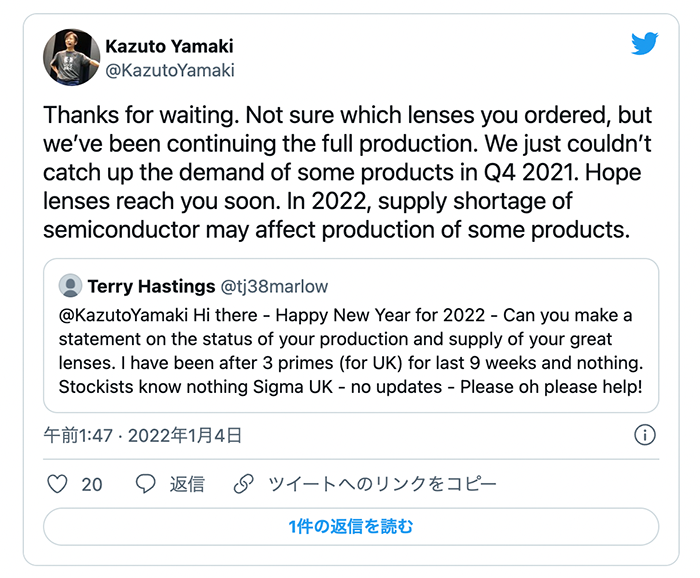Screen dimensions: 700x578
Task: Click the @KazutoYamaki mention in quoted tweet
Action: click(123, 316)
